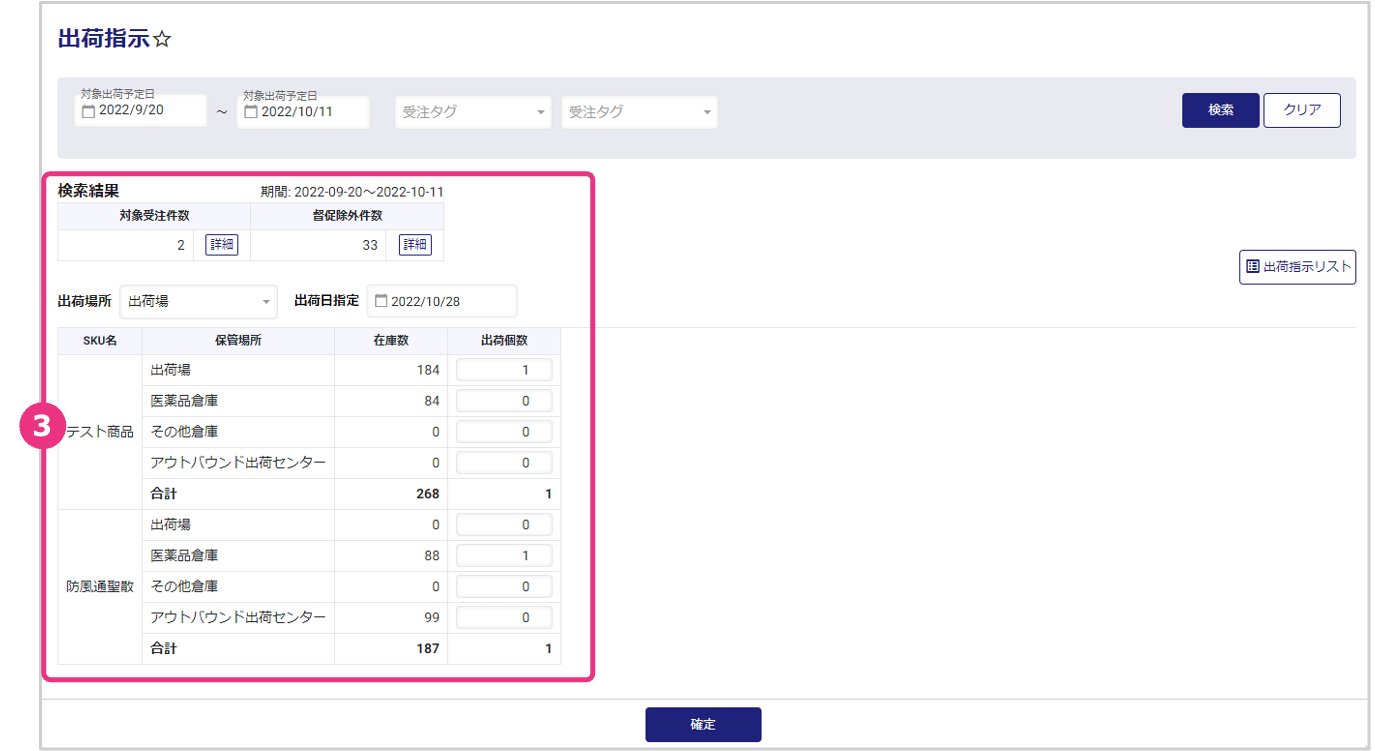
Task: Open 詳細 for 対象受注件数
Action: [222, 245]
